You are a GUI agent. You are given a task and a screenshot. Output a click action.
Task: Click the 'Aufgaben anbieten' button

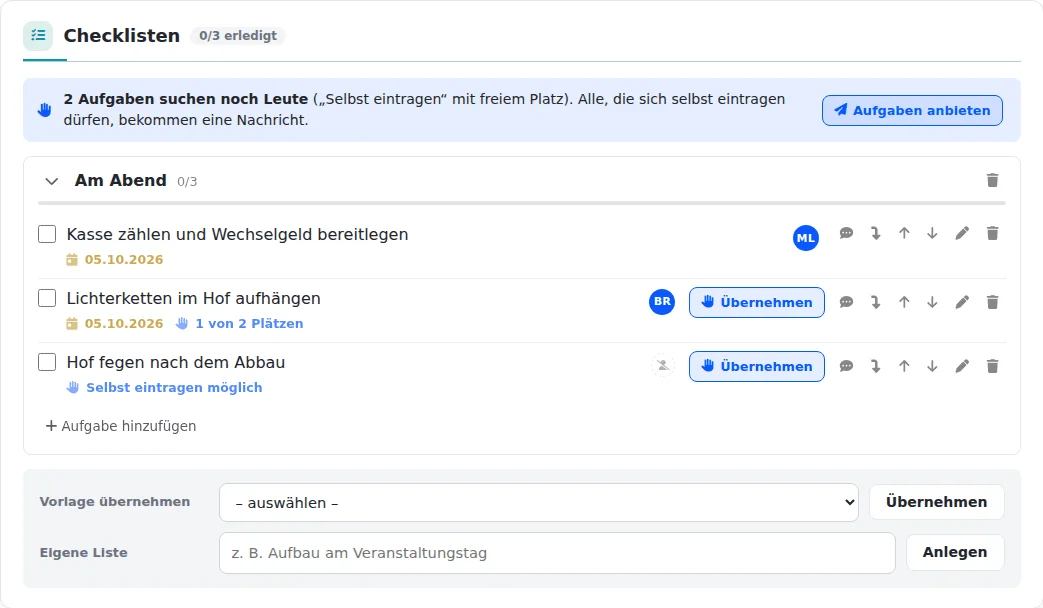coord(912,110)
